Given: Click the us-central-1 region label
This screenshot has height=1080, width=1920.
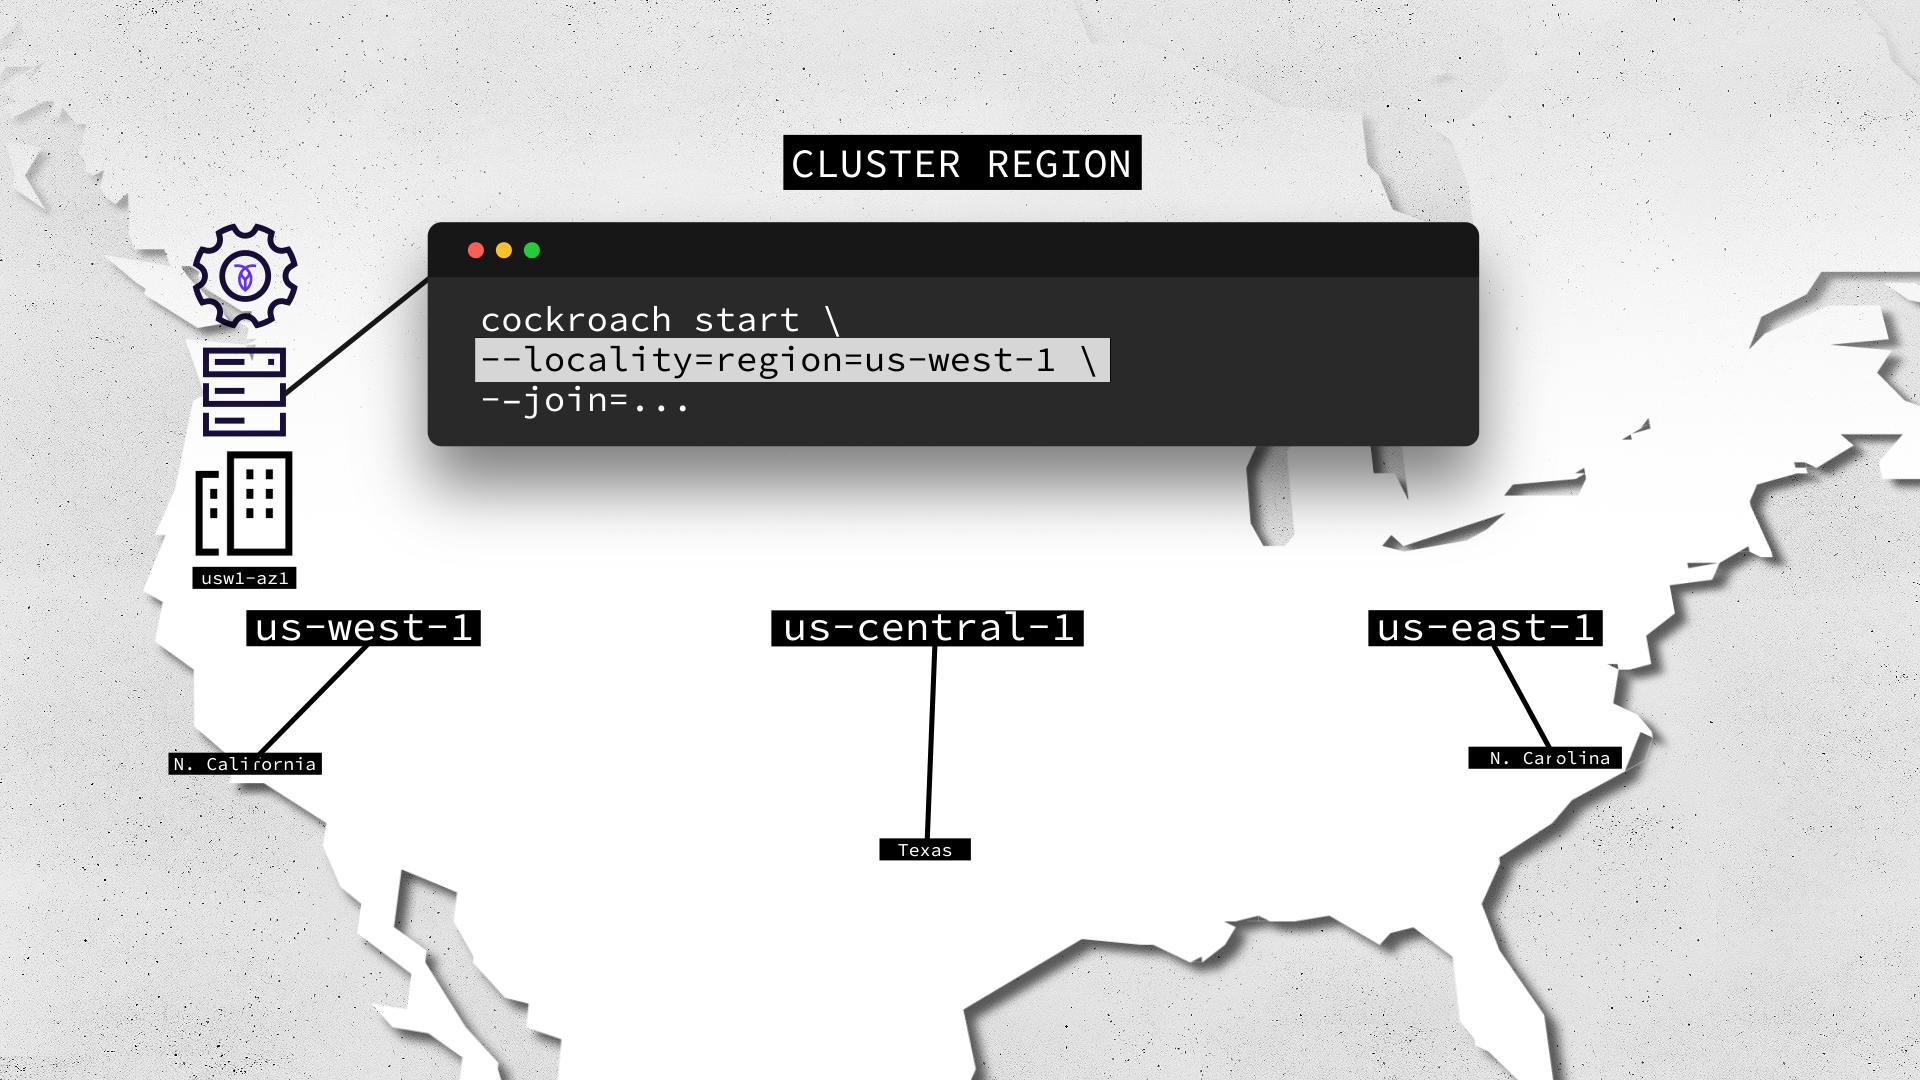Looking at the screenshot, I should click(926, 626).
